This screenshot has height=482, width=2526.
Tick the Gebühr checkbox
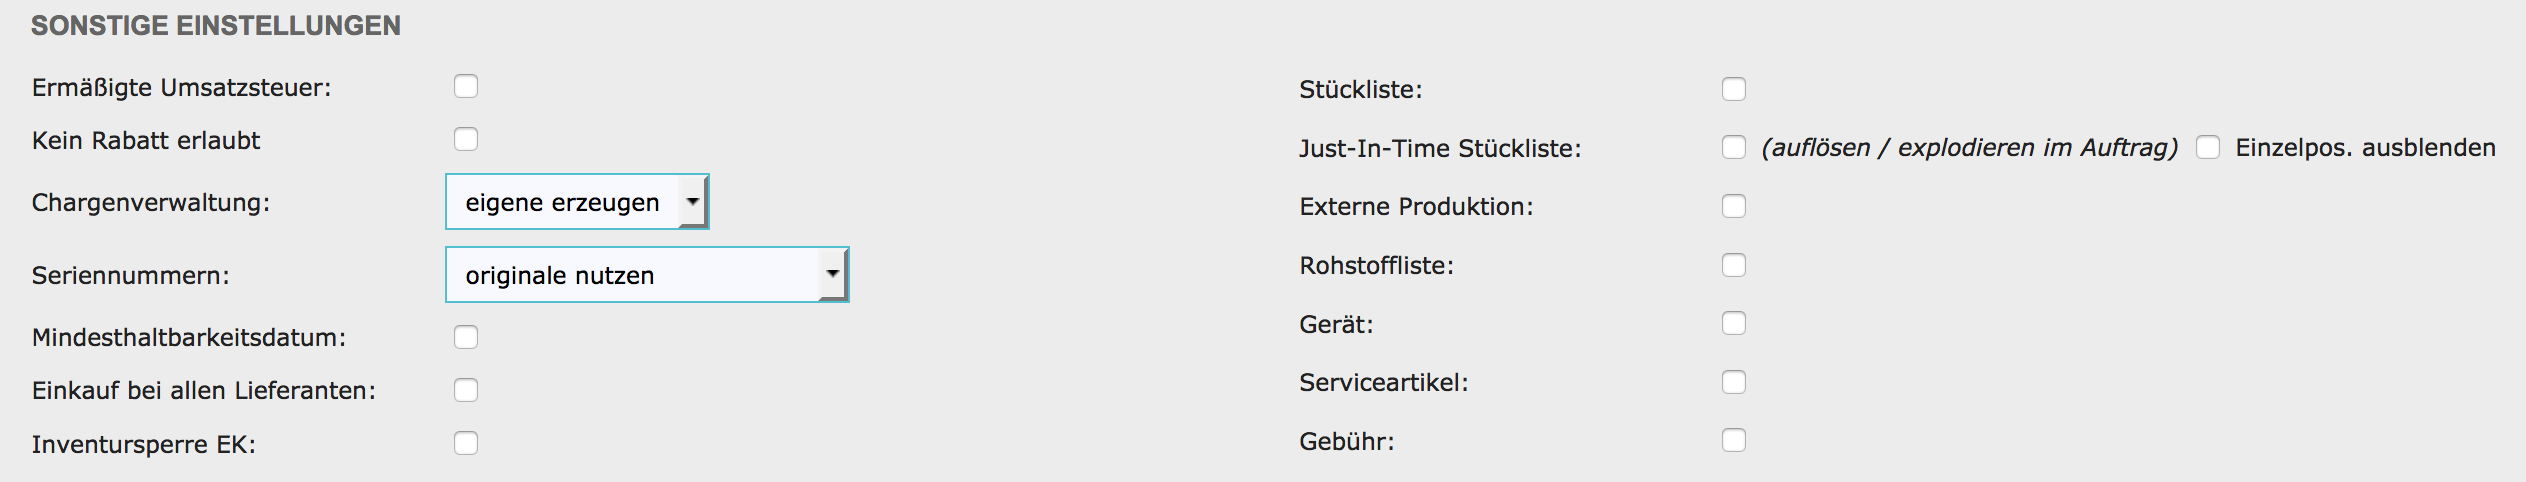[x=1734, y=440]
